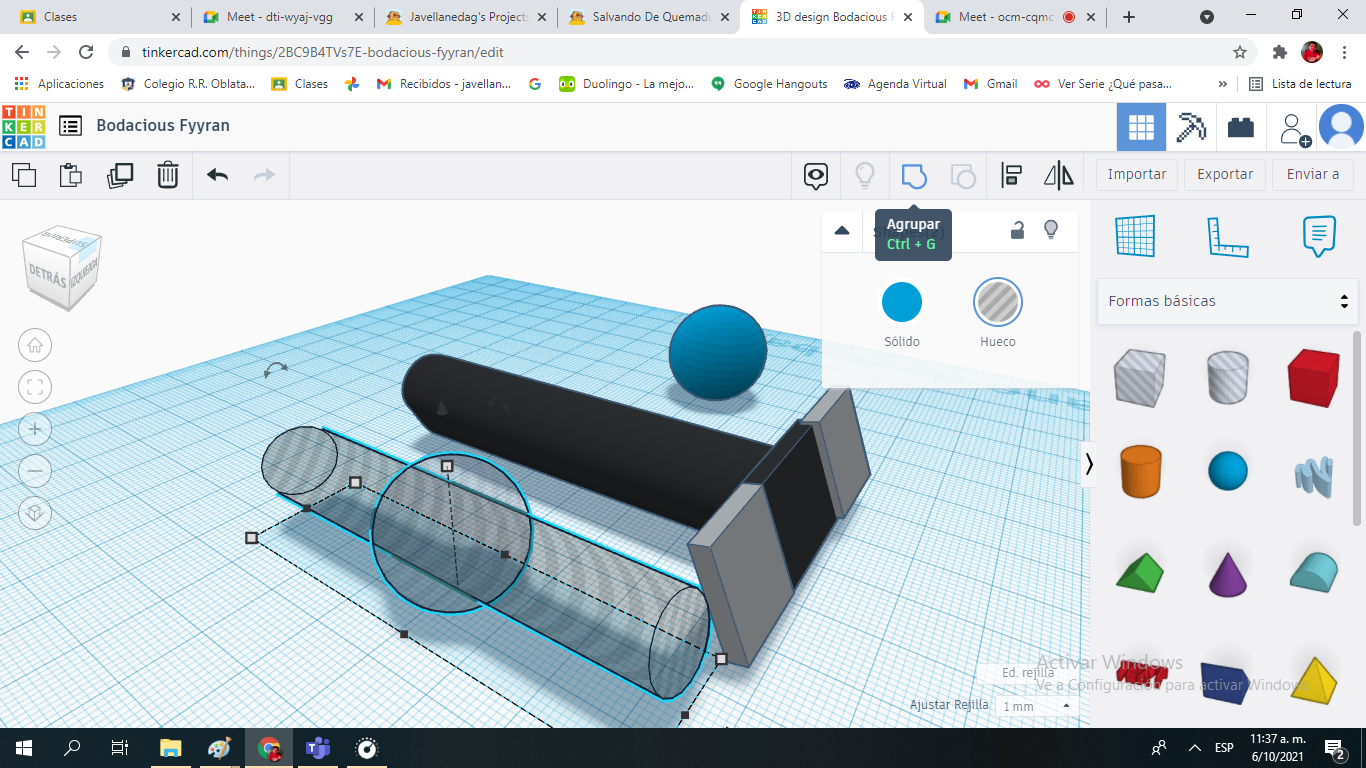Open the Gmail bookmark
Viewport: 1366px width, 768px height.
pyautogui.click(x=990, y=84)
